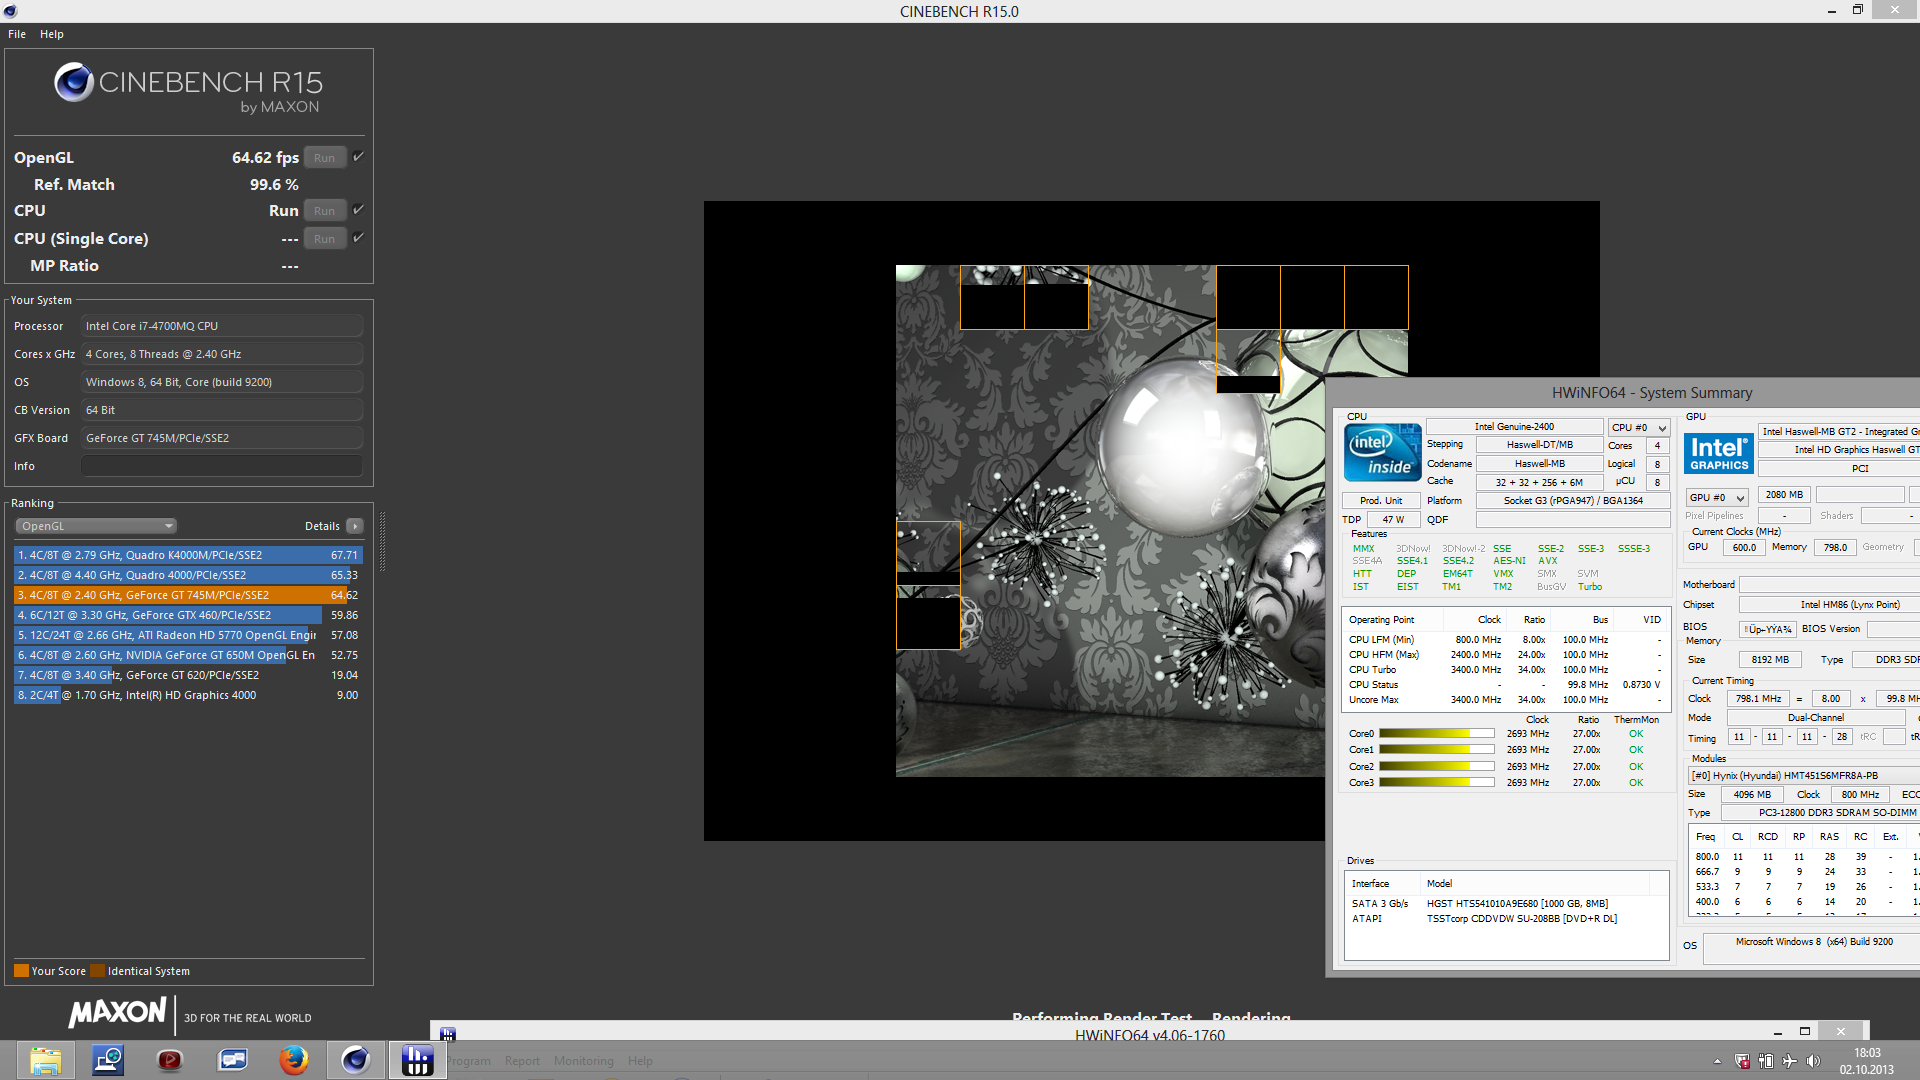Click the Socket G3 platform field
Viewport: 1920px width, 1080px height.
(1573, 501)
